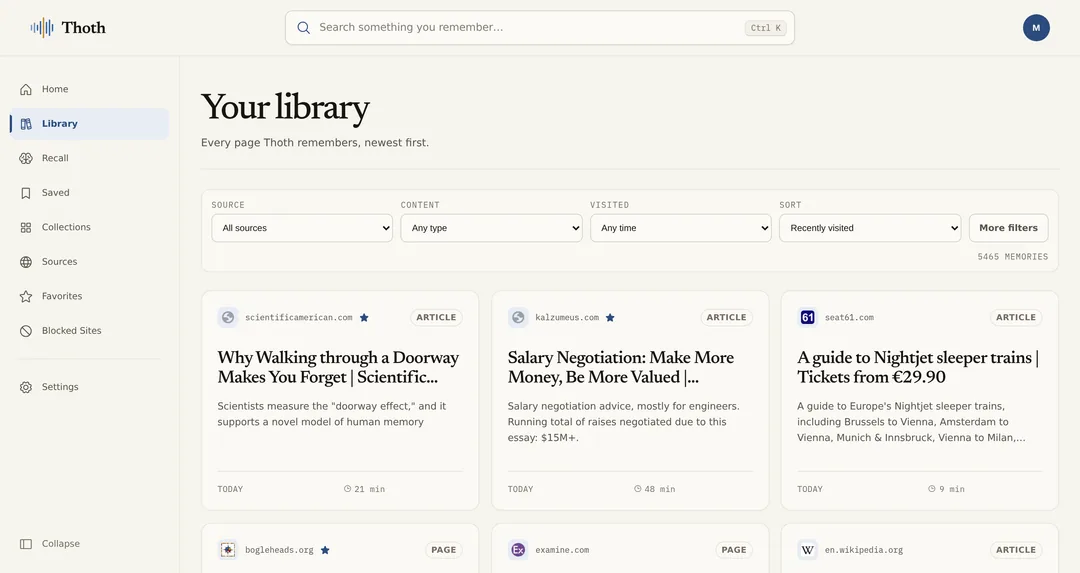The width and height of the screenshot is (1080, 573).
Task: Open Collections in sidebar
Action: 90,227
